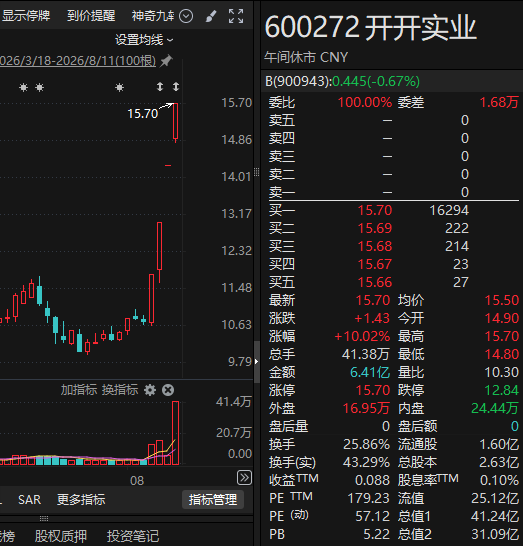Click the 换指标 link
The height and width of the screenshot is (546, 523).
(x=120, y=390)
